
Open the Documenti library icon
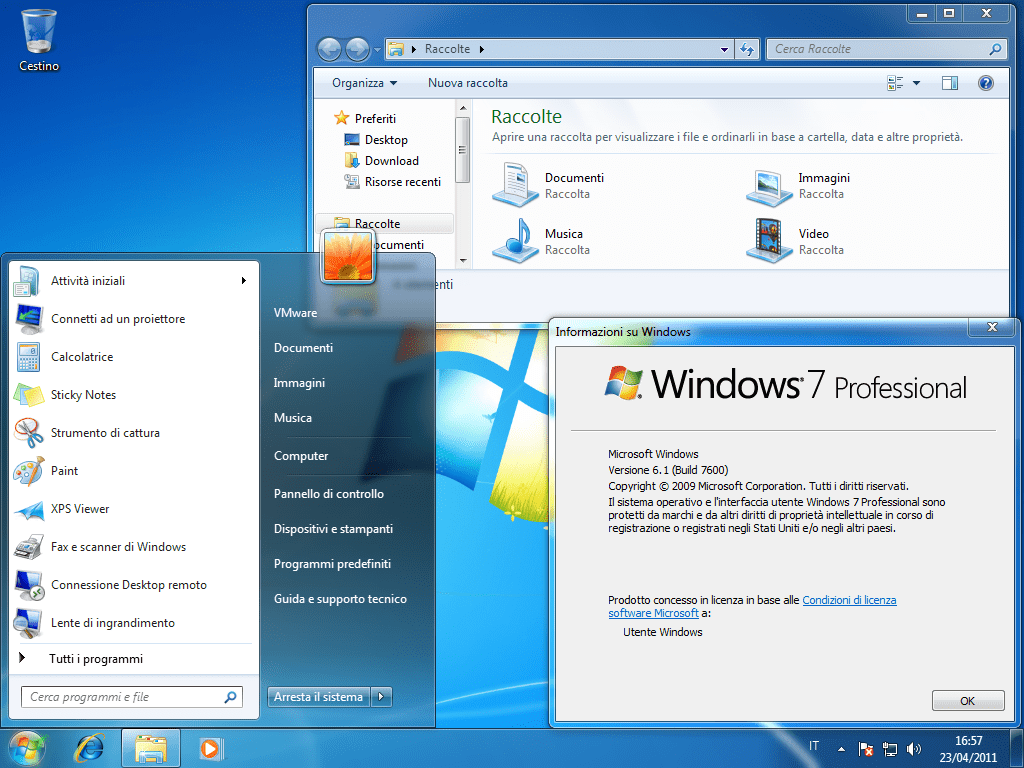click(x=516, y=185)
